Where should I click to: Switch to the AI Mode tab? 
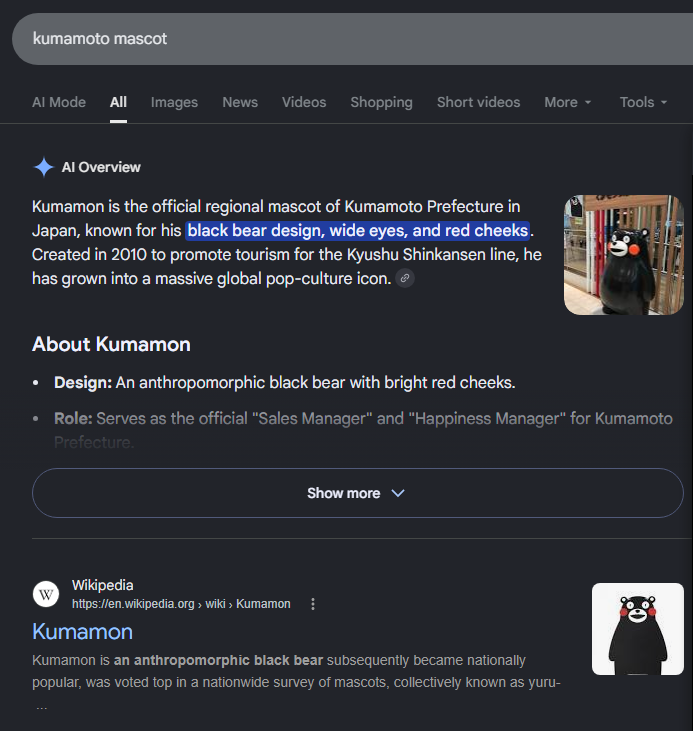(59, 102)
